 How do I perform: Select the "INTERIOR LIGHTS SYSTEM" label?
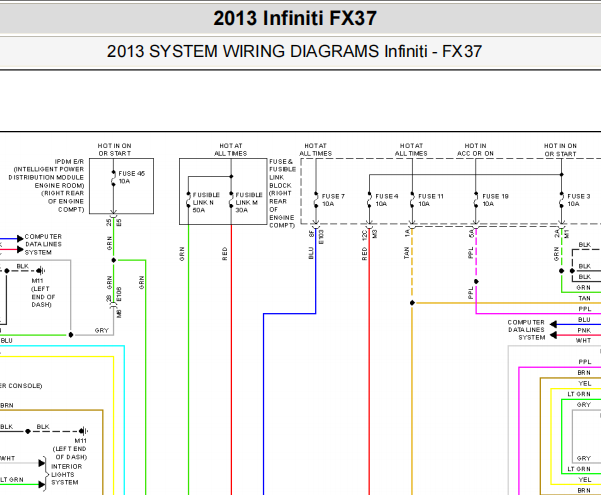click(x=66, y=474)
